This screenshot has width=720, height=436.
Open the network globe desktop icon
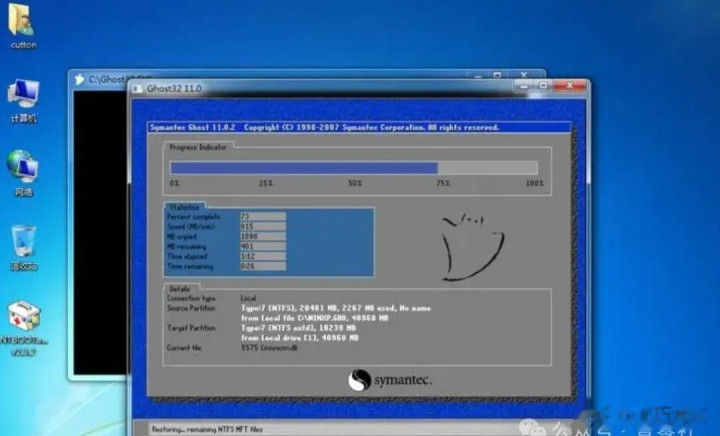(23, 168)
